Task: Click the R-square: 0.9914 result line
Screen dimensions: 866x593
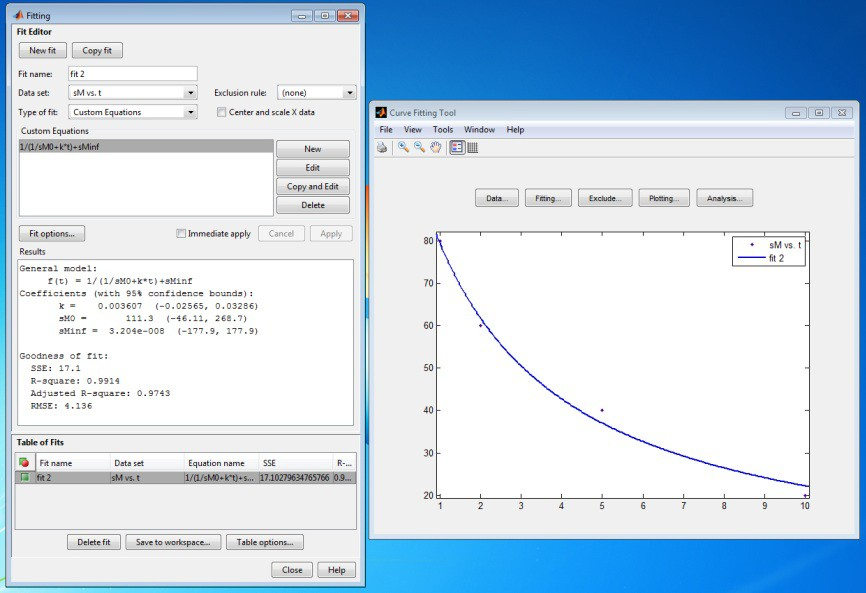Action: click(75, 381)
